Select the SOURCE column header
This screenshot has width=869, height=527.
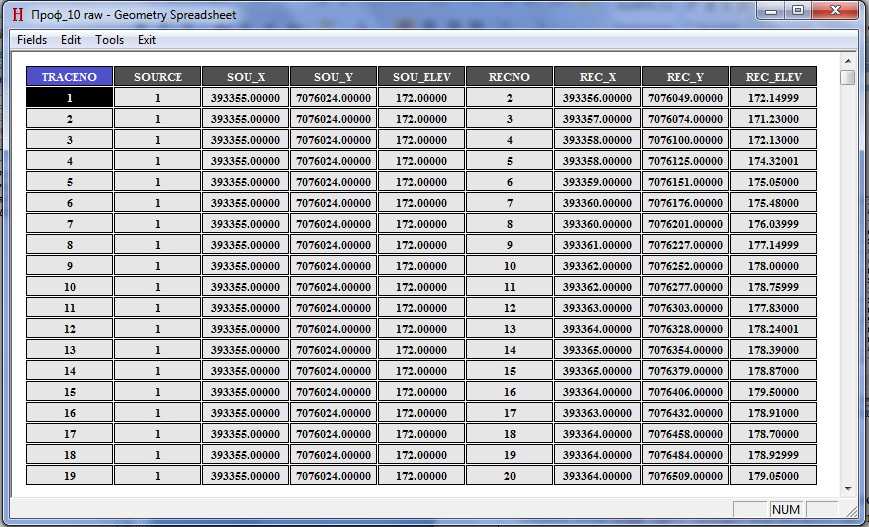pos(157,76)
